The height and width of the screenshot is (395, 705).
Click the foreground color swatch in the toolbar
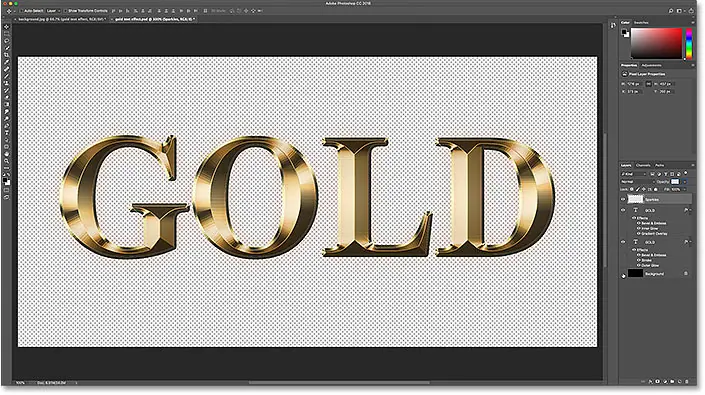point(5,180)
